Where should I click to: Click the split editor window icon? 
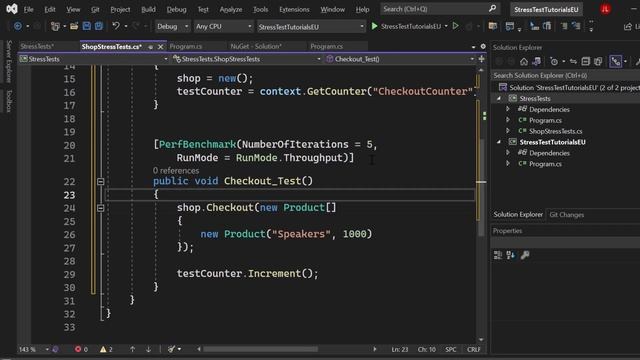[482, 59]
